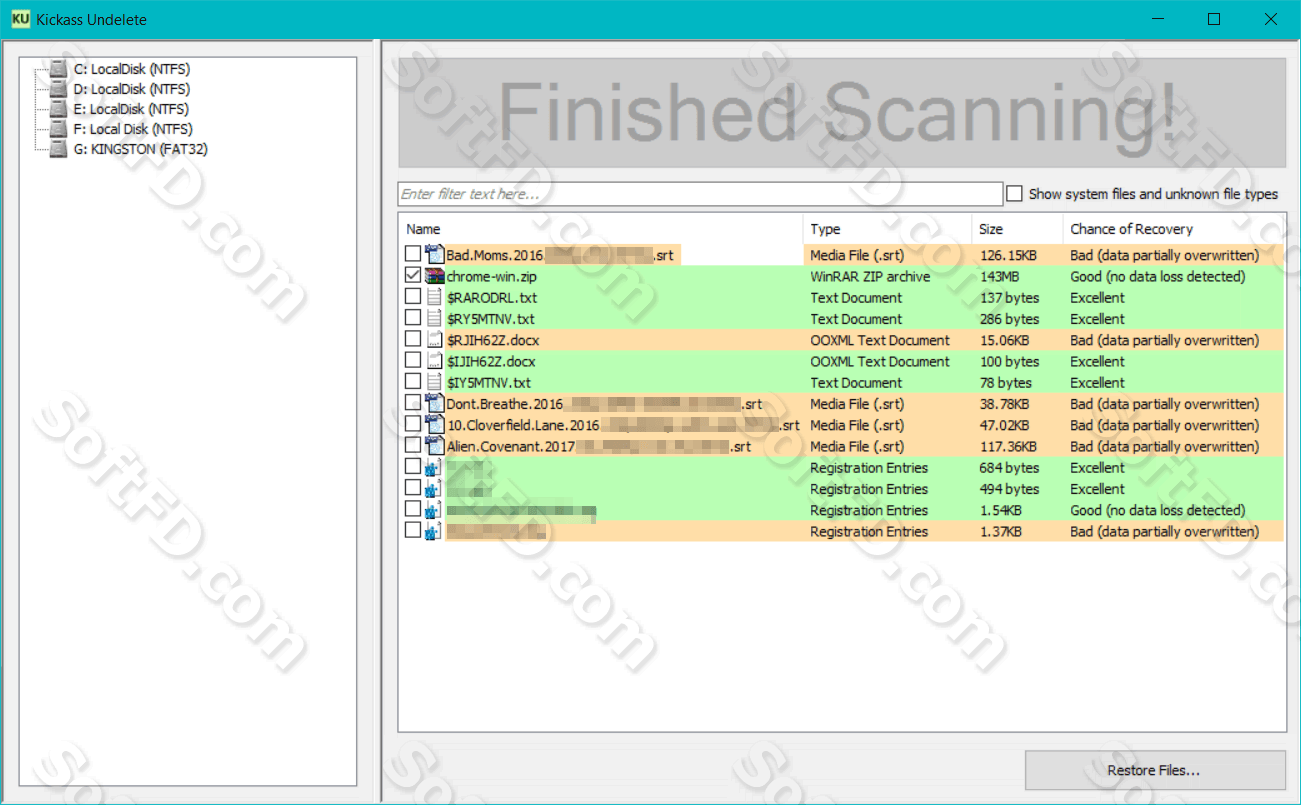Click the Dont.Breathe.2016 subtitle file icon
The image size is (1301, 805).
pyautogui.click(x=434, y=404)
